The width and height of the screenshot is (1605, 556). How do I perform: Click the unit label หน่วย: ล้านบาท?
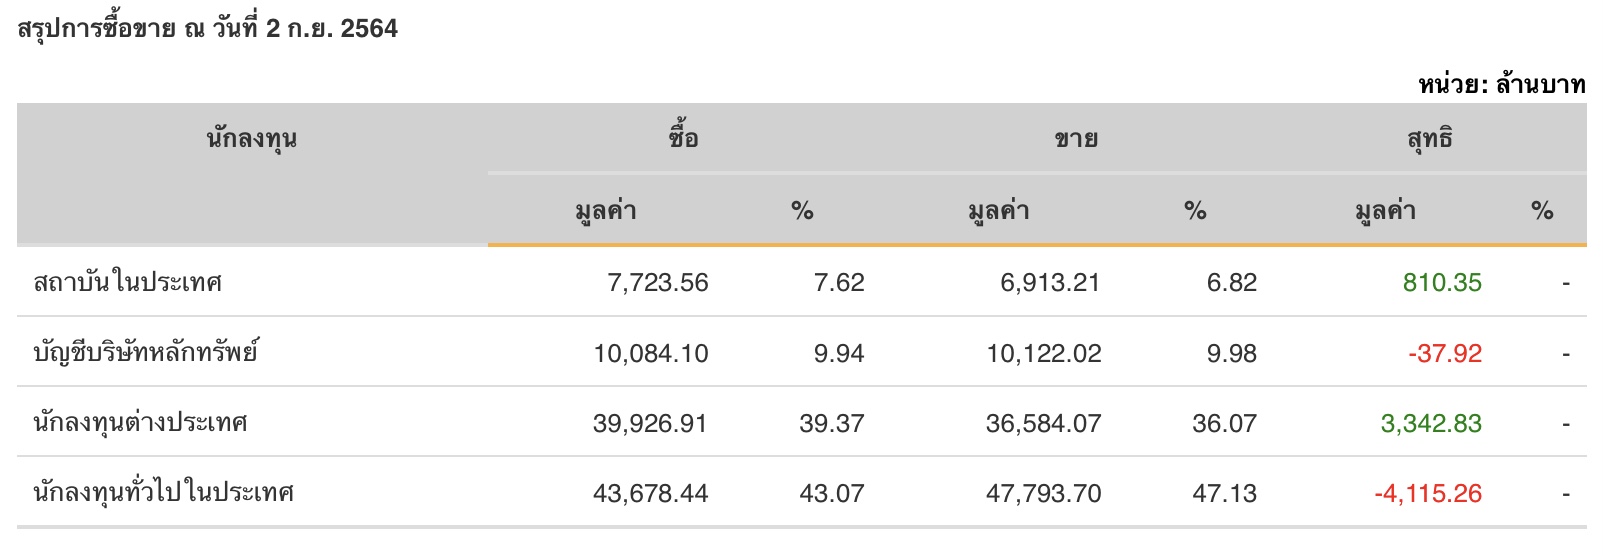tap(1502, 84)
